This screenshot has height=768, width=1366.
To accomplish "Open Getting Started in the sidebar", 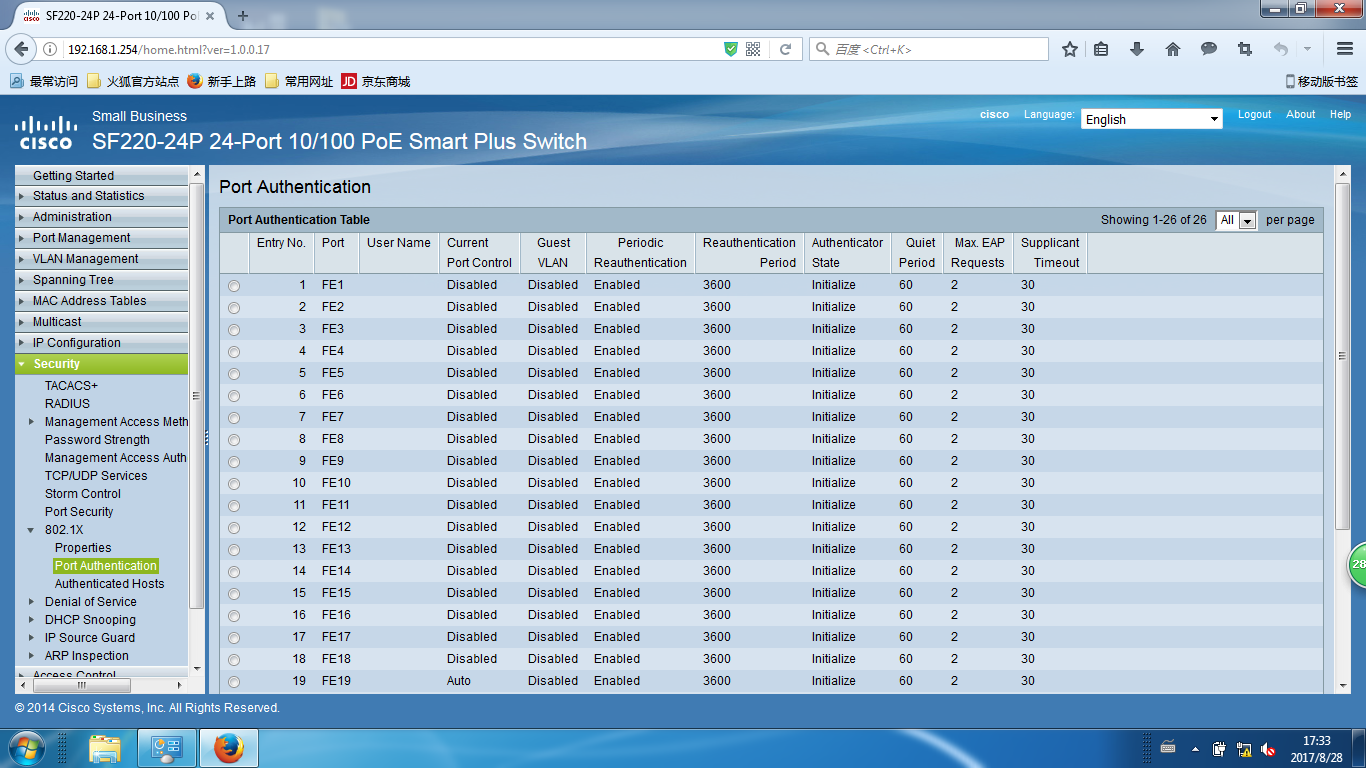I will (x=73, y=176).
